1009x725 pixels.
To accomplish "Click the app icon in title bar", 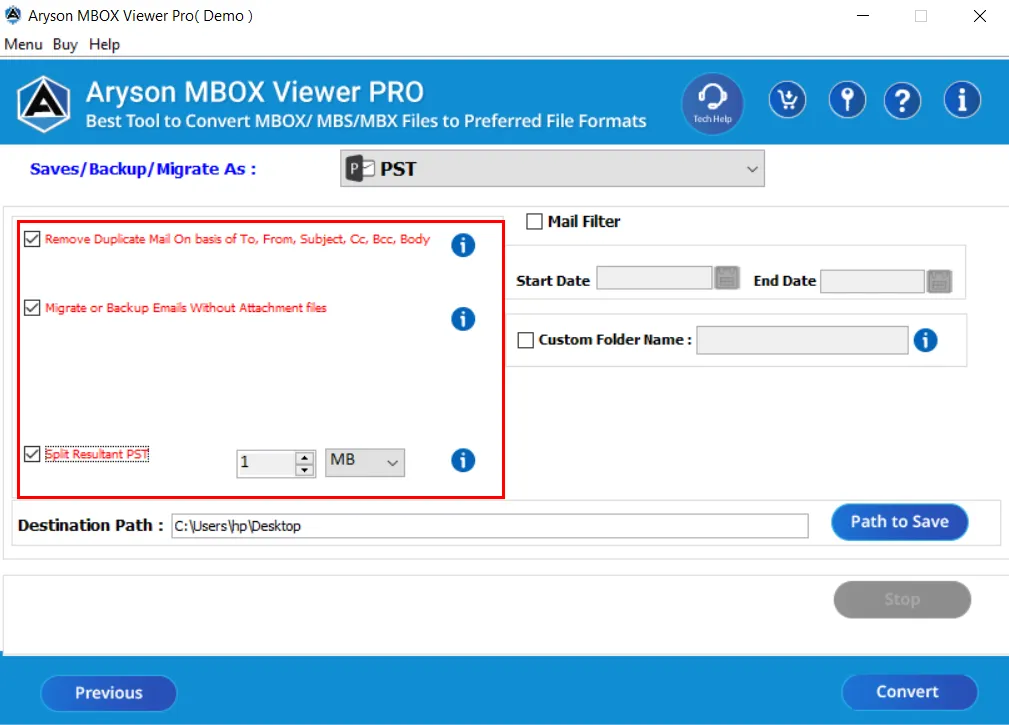I will (13, 15).
